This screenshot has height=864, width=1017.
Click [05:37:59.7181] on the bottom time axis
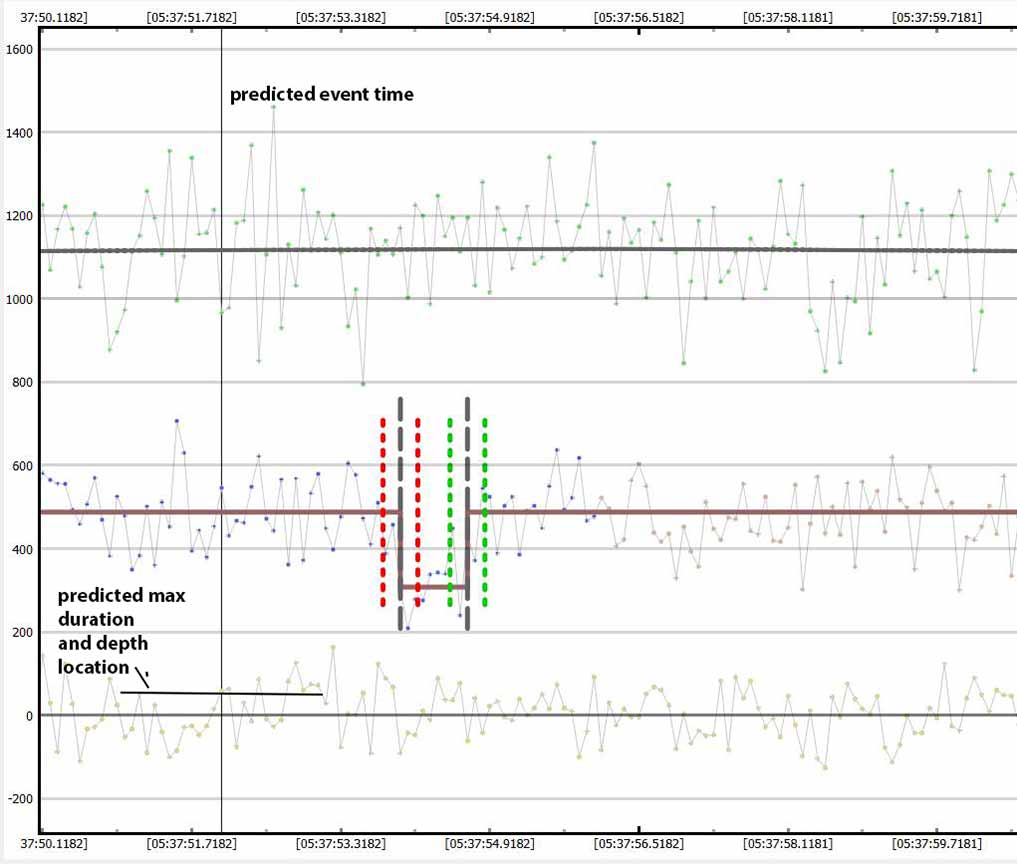937,844
